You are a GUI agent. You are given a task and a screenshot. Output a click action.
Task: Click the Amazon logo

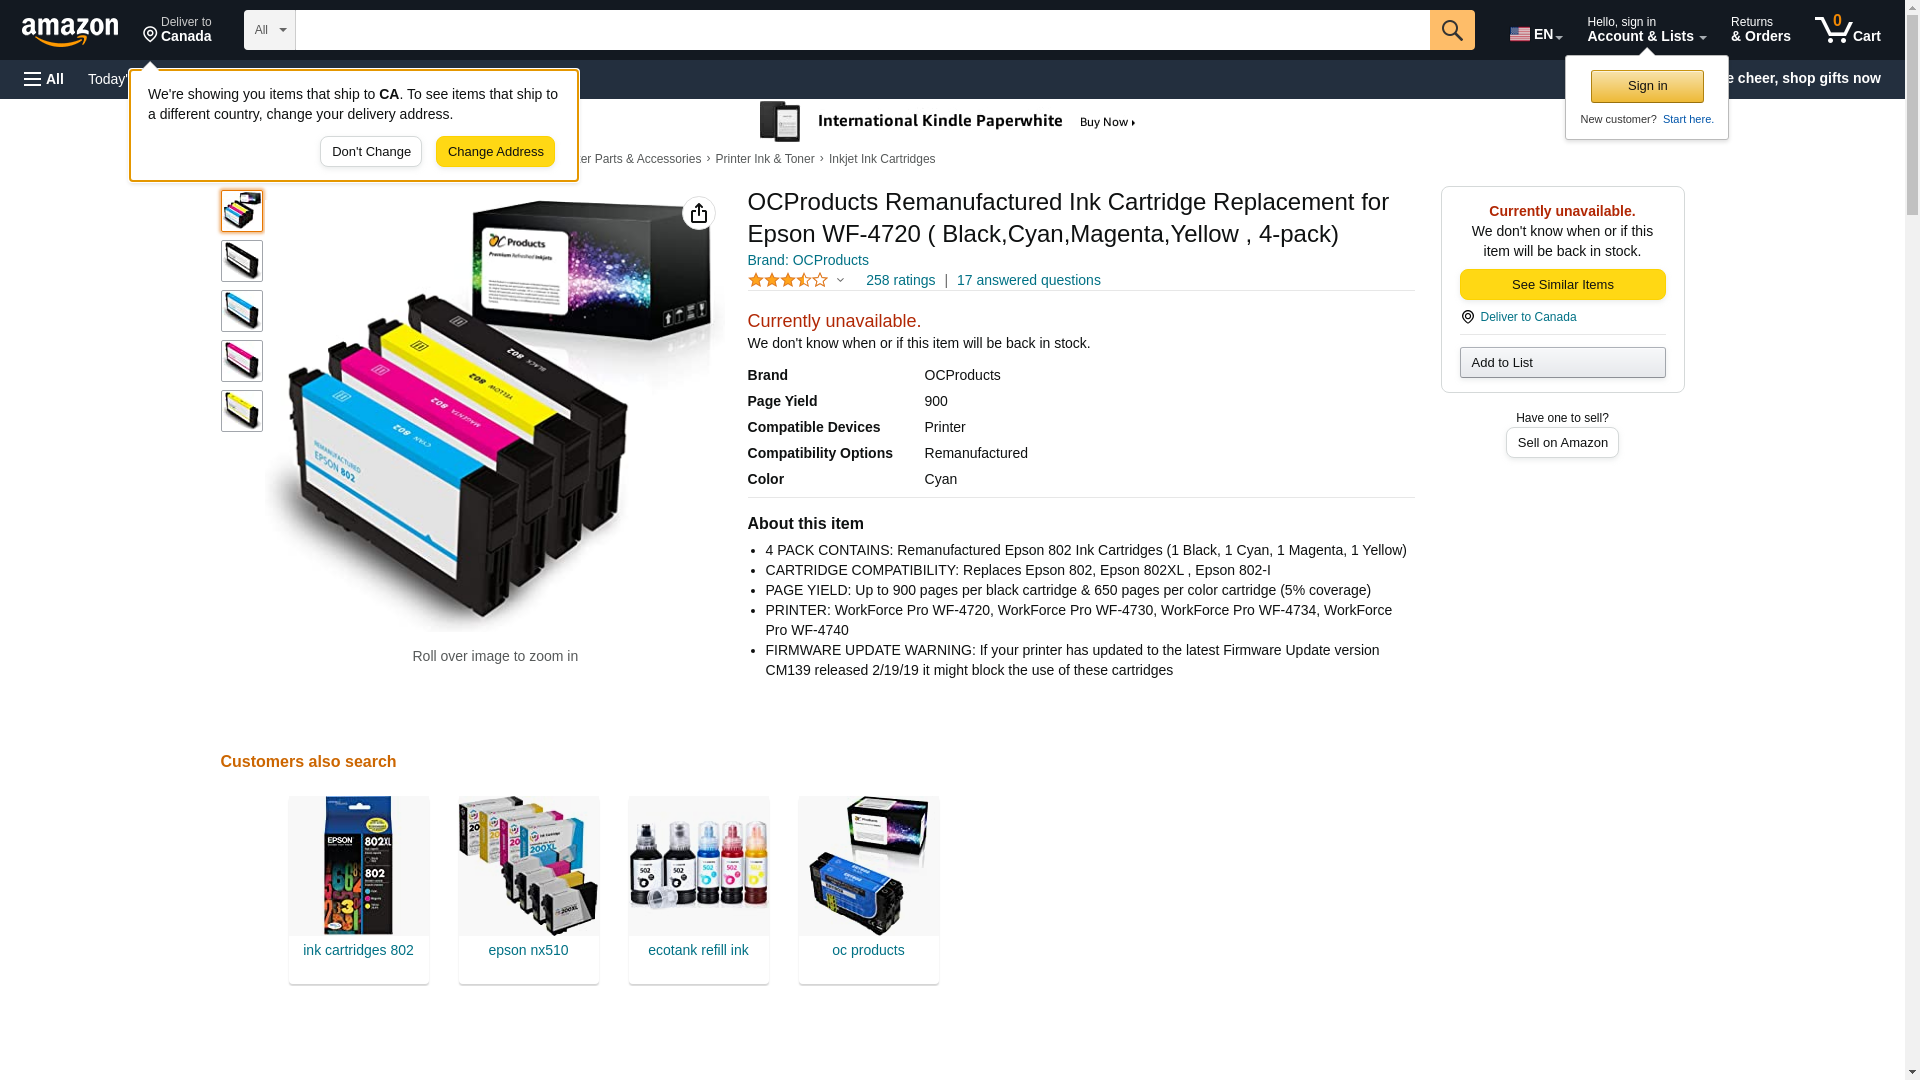pyautogui.click(x=70, y=31)
